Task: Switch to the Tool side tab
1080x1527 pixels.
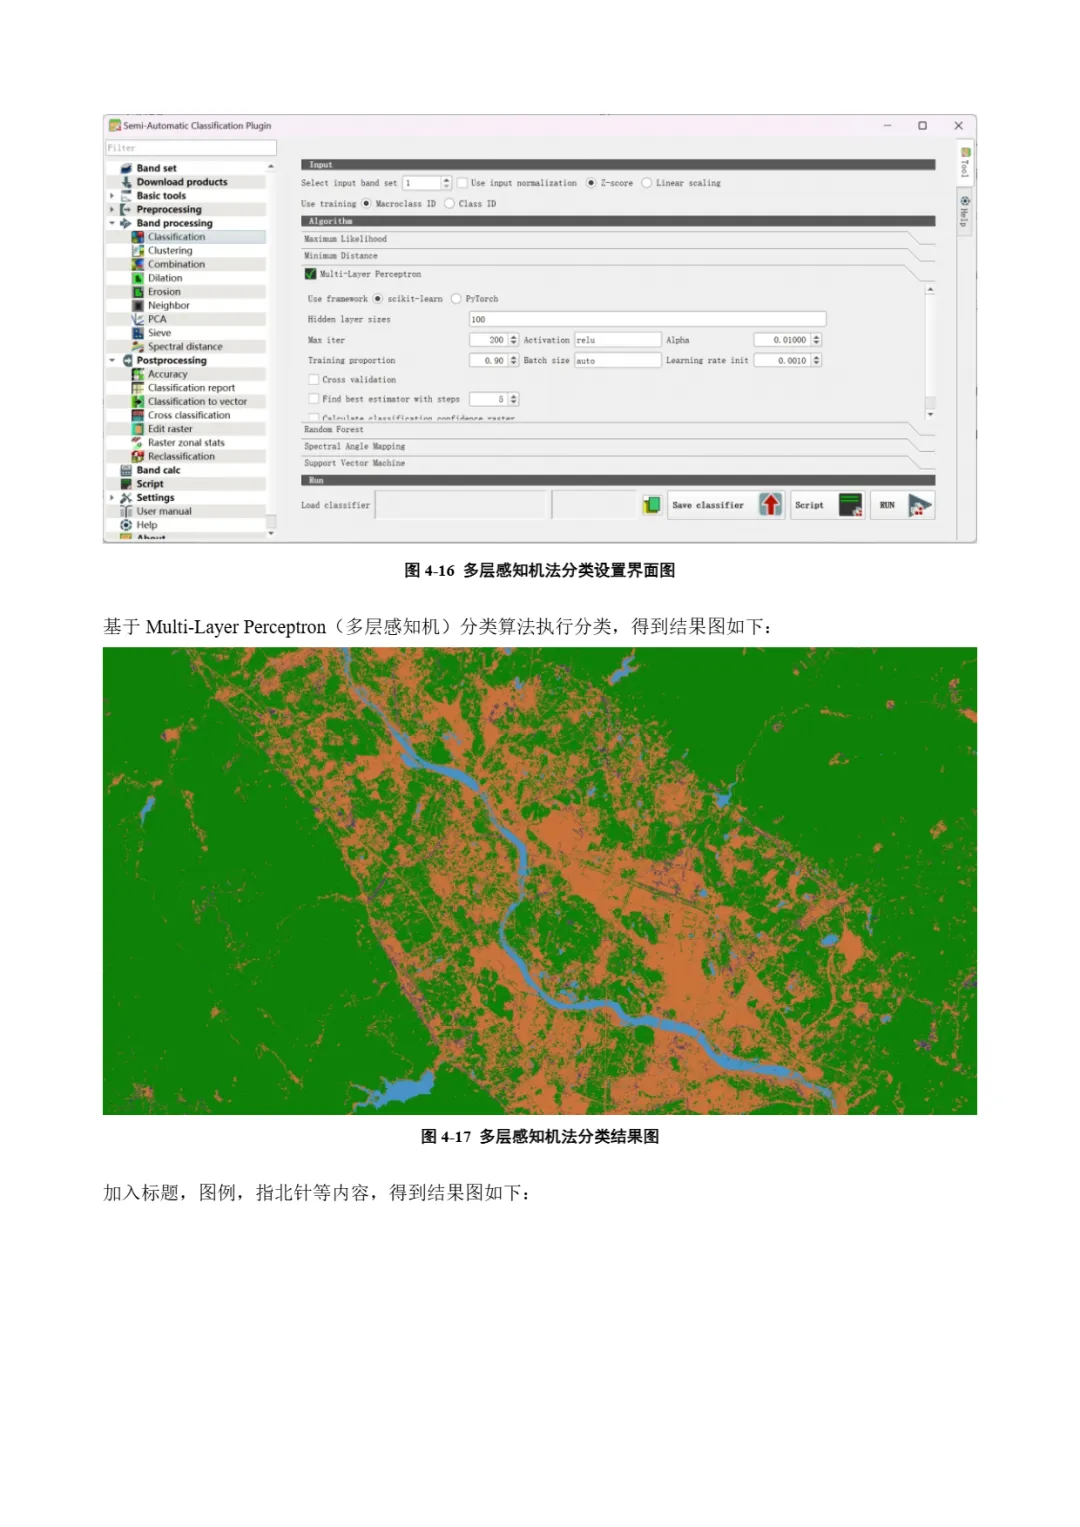Action: tap(965, 164)
